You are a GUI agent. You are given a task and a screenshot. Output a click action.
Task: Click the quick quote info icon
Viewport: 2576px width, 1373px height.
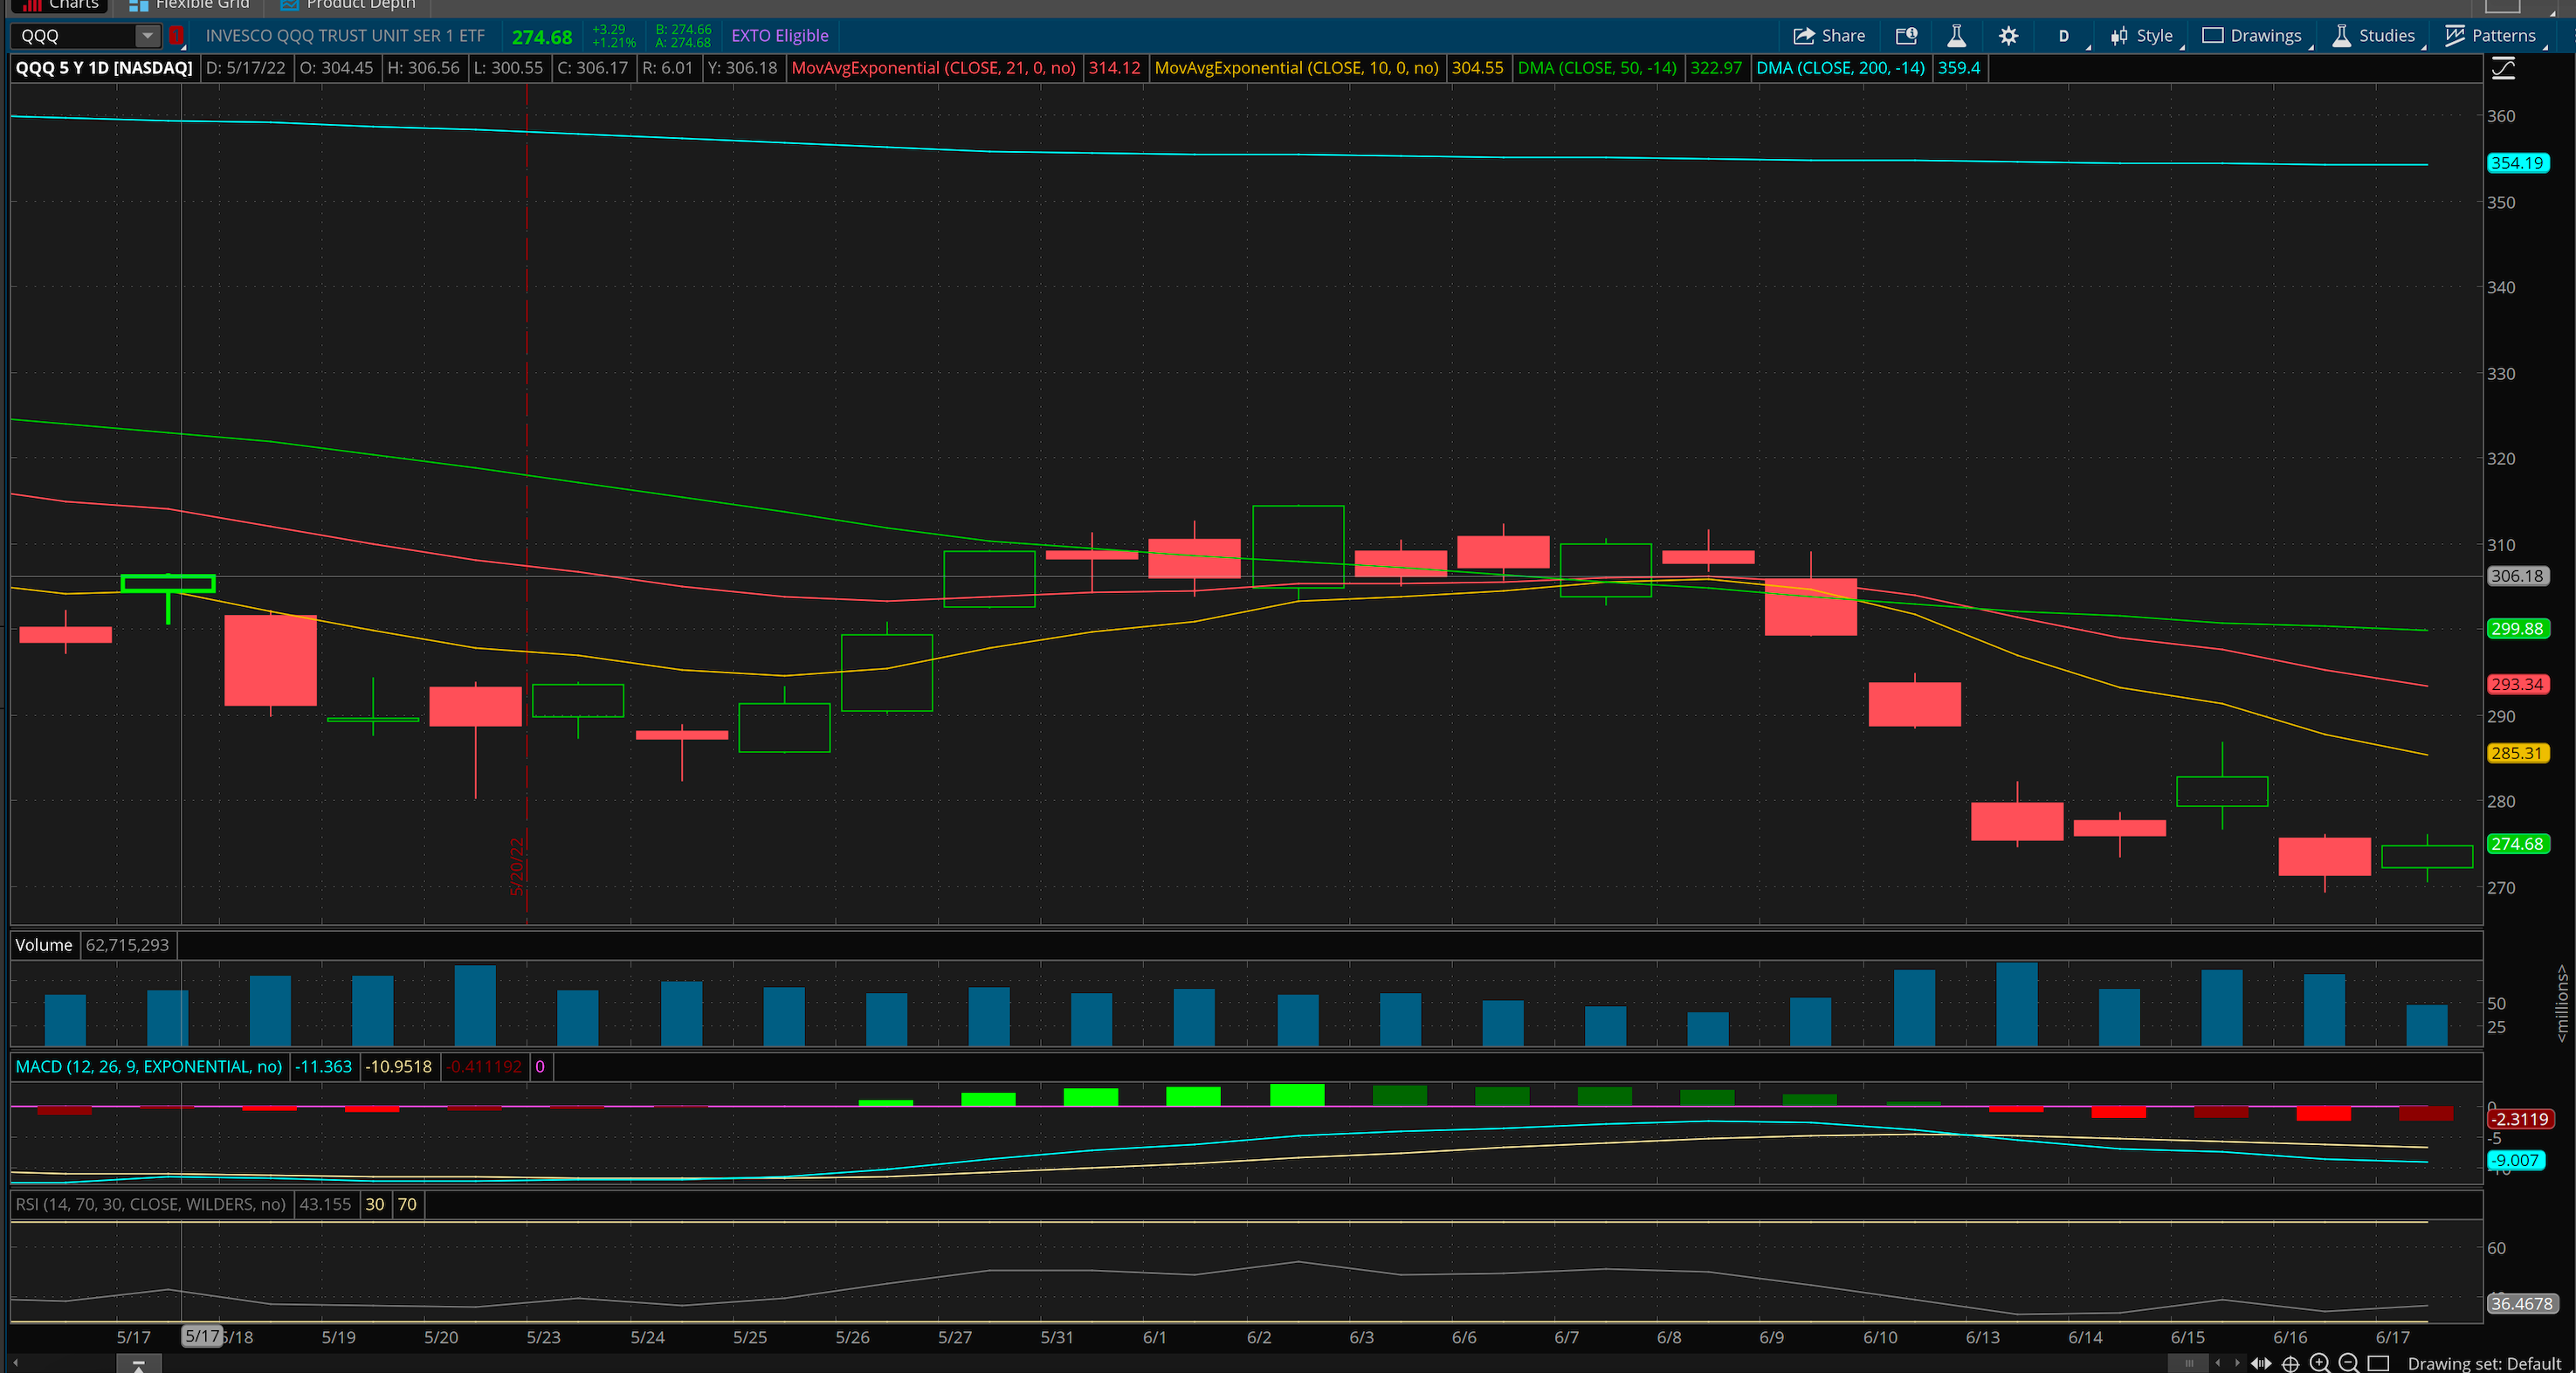1906,36
